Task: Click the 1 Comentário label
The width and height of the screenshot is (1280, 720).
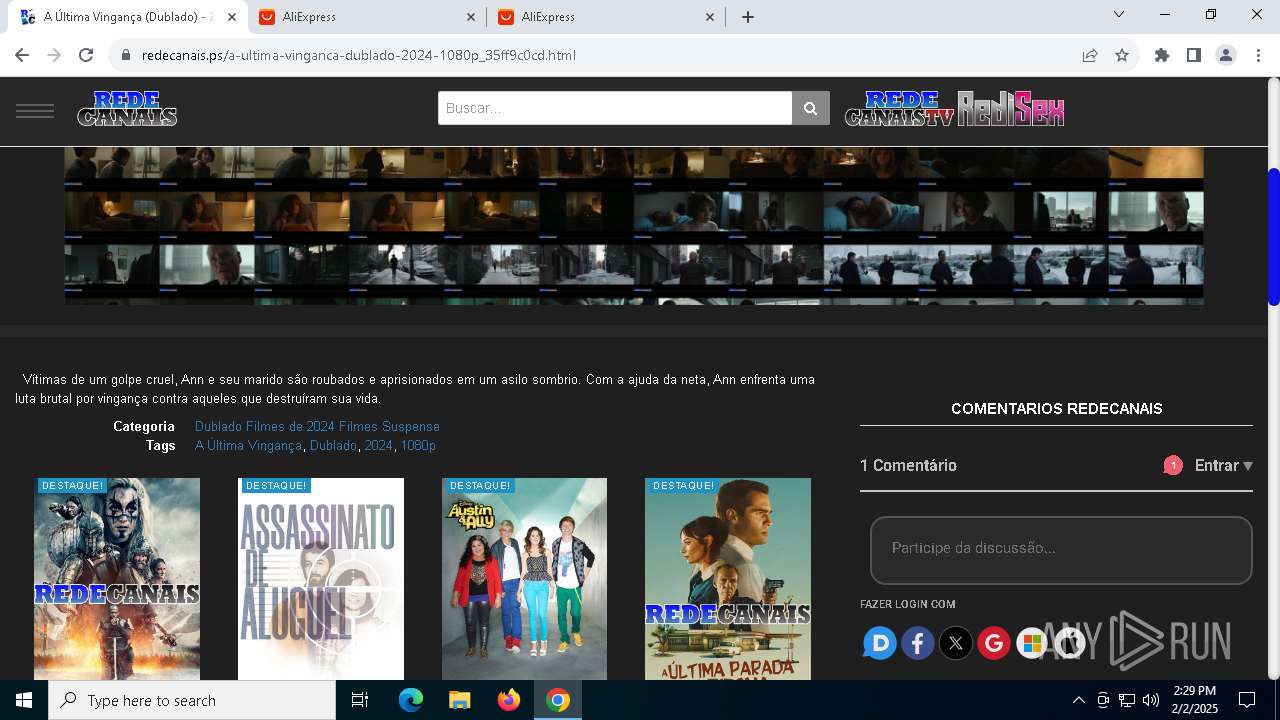Action: 908,465
